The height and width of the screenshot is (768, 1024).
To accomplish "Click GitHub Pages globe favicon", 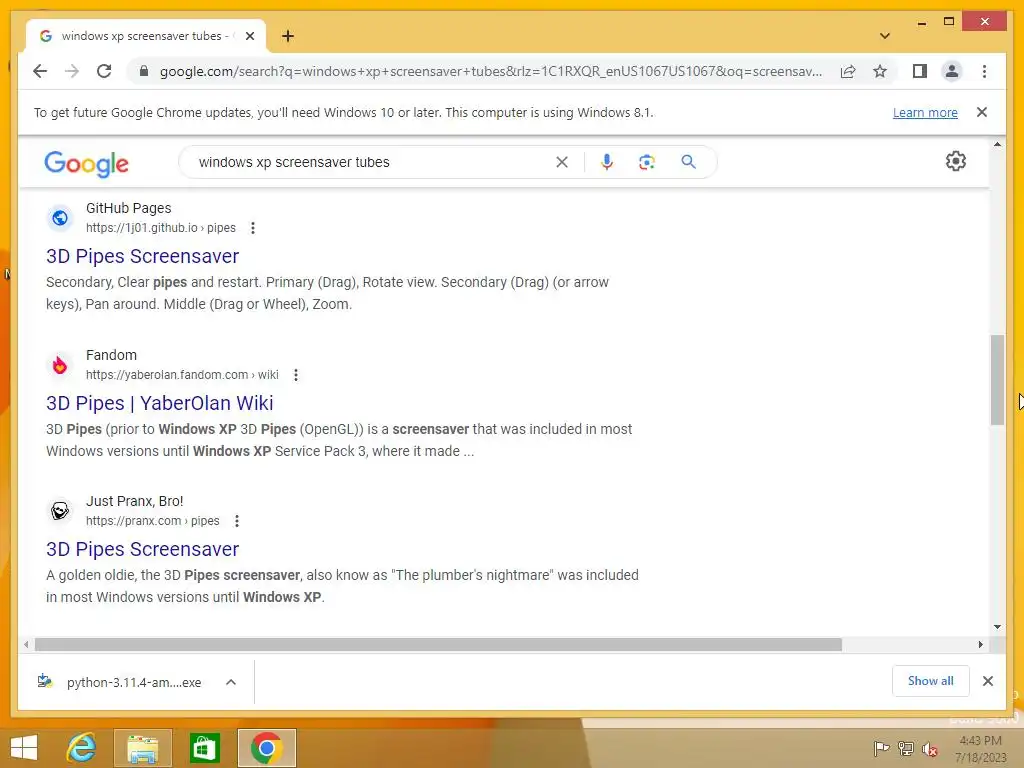I will click(59, 217).
